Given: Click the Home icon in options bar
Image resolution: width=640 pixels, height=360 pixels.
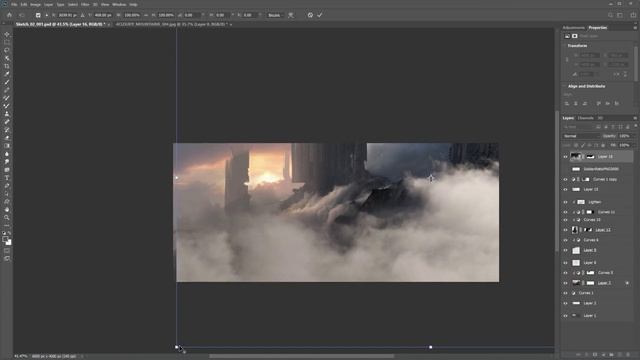Looking at the screenshot, I should (x=9, y=15).
